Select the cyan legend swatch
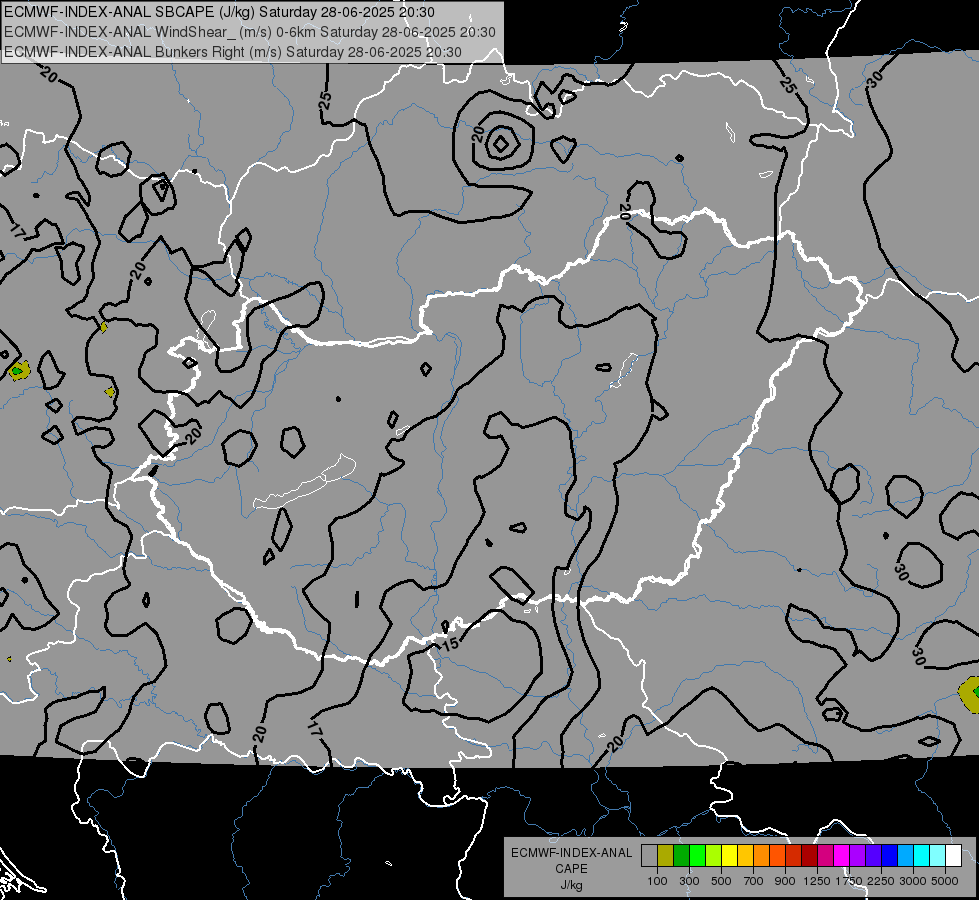This screenshot has height=900, width=979. click(922, 856)
